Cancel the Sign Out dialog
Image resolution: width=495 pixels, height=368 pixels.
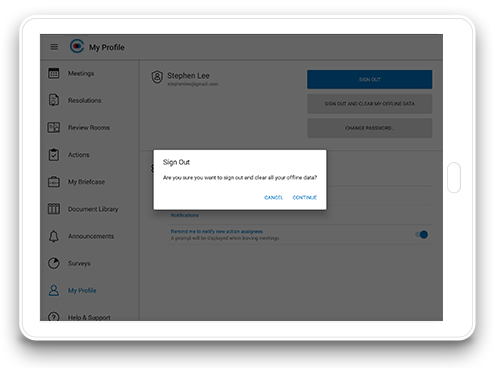point(273,197)
